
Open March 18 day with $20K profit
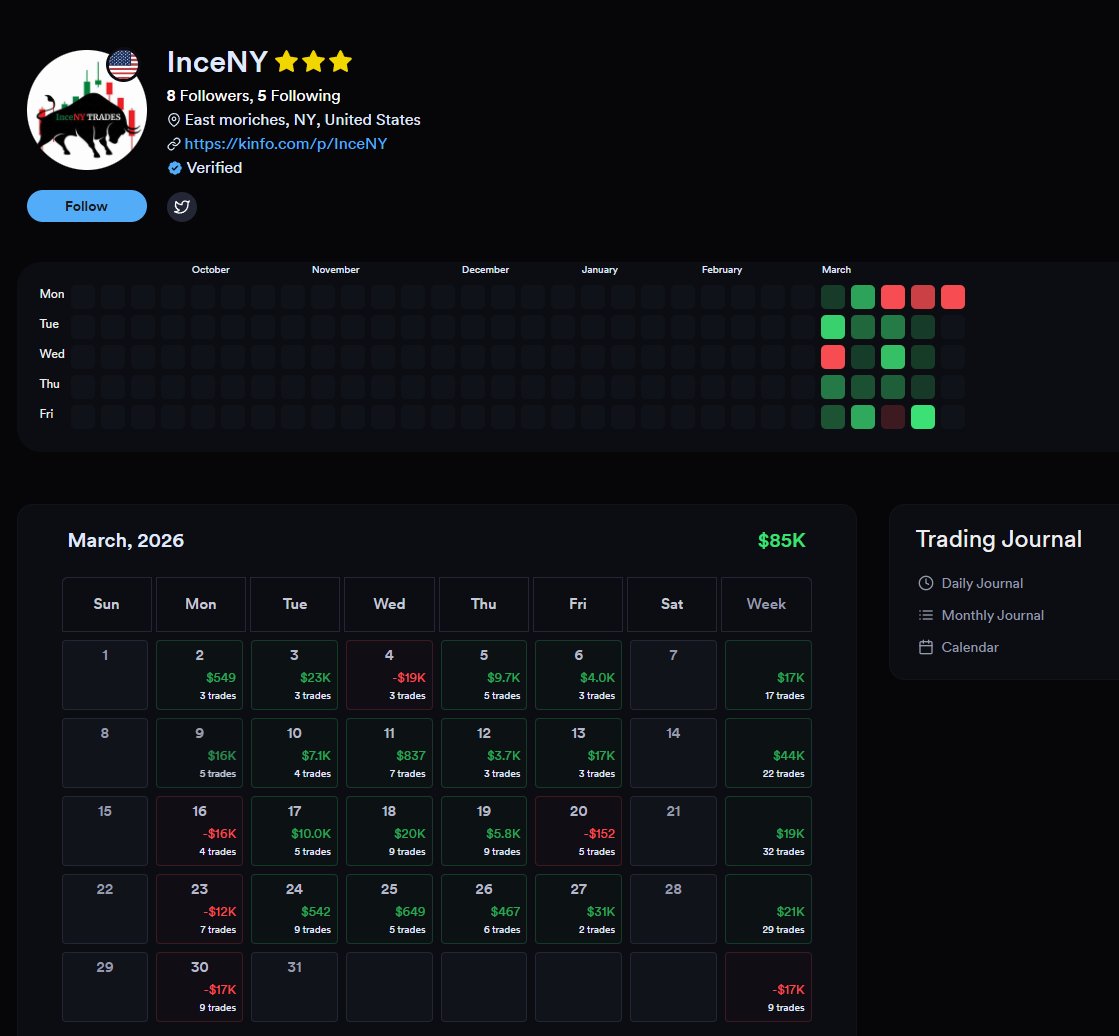coord(389,831)
